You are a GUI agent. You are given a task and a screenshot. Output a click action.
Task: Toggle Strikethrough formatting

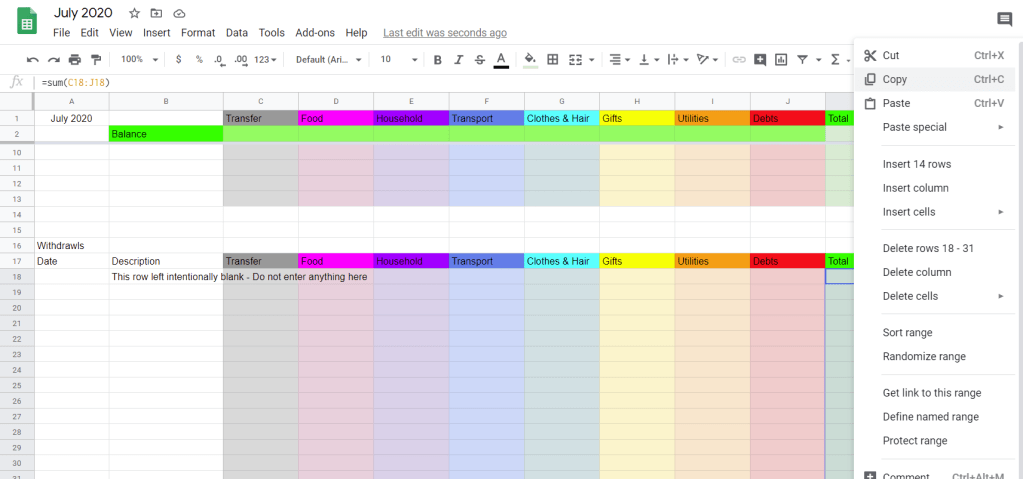(x=480, y=60)
